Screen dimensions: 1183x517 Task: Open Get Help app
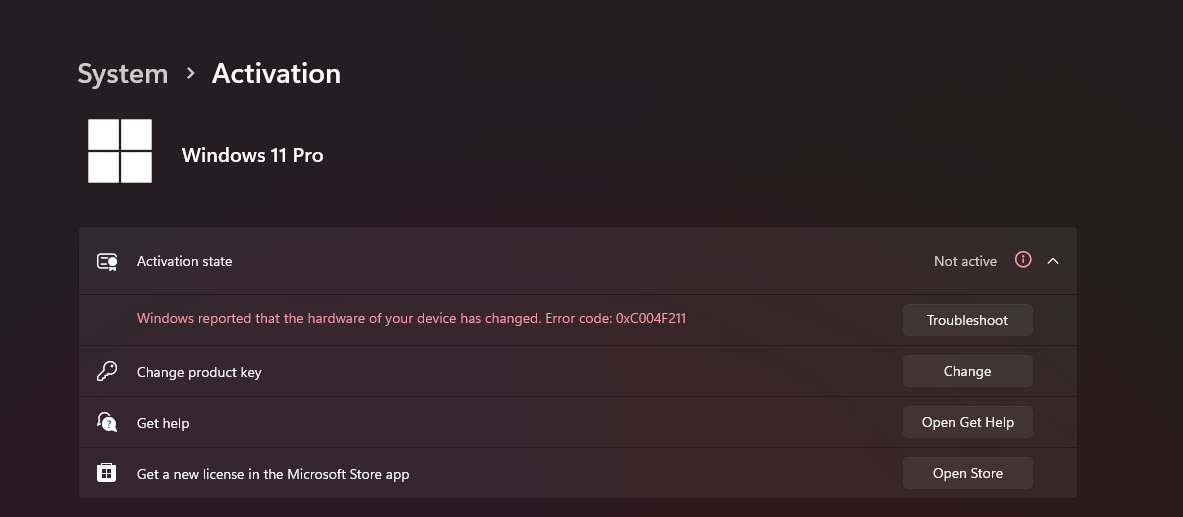(967, 422)
